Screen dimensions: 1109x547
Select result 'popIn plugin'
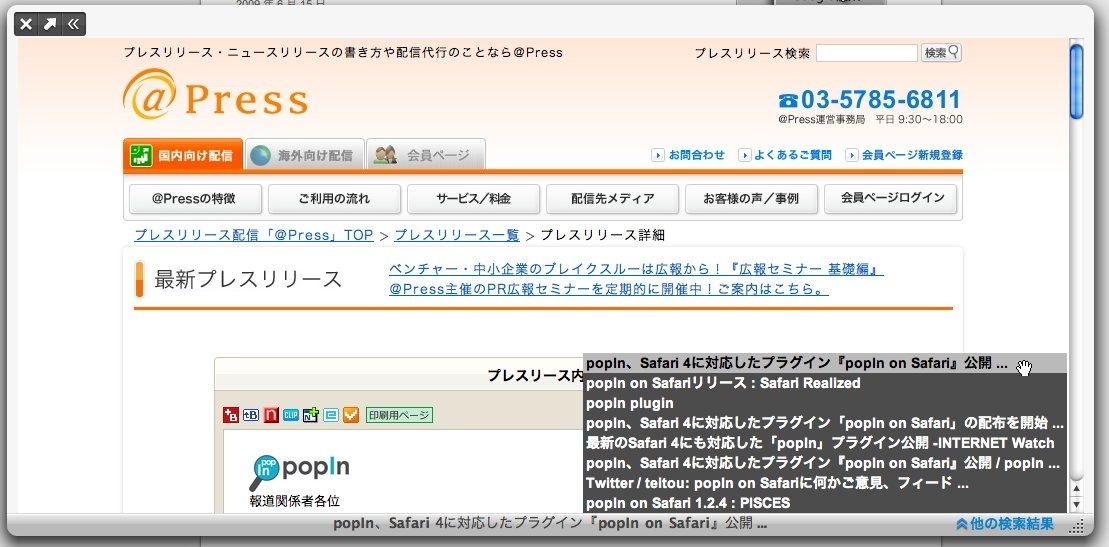825,403
